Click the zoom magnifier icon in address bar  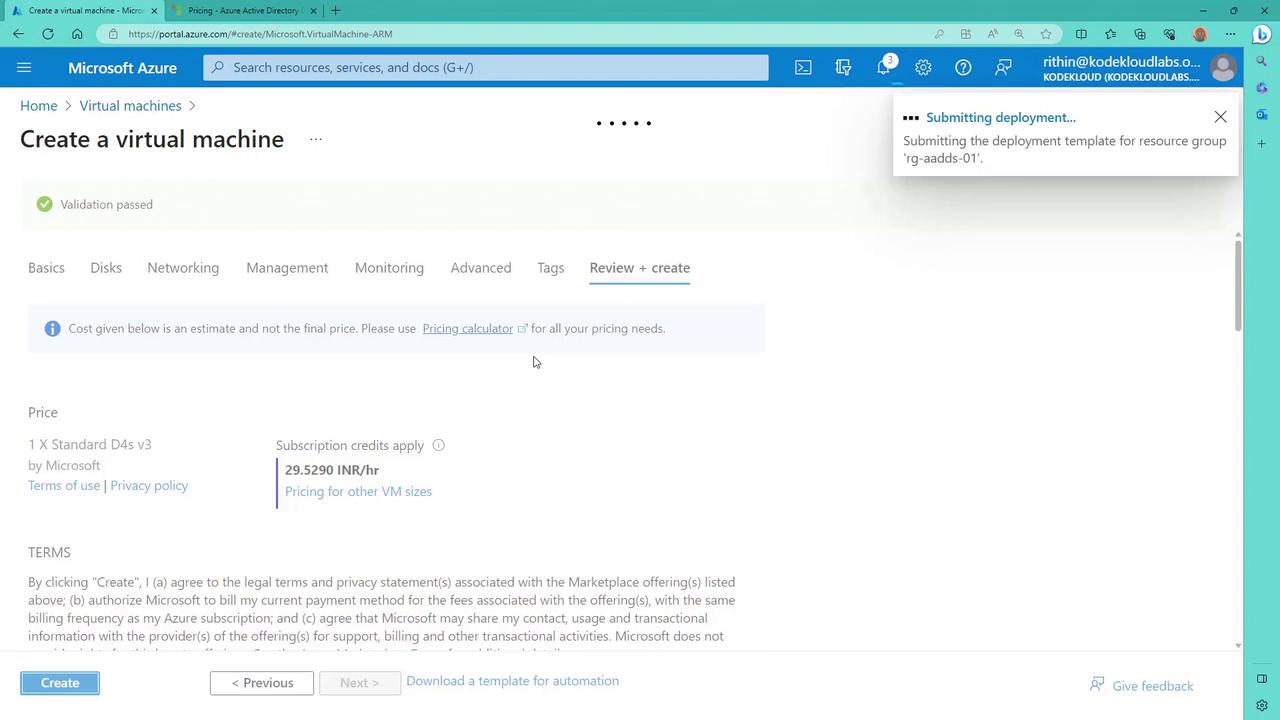(x=1019, y=33)
